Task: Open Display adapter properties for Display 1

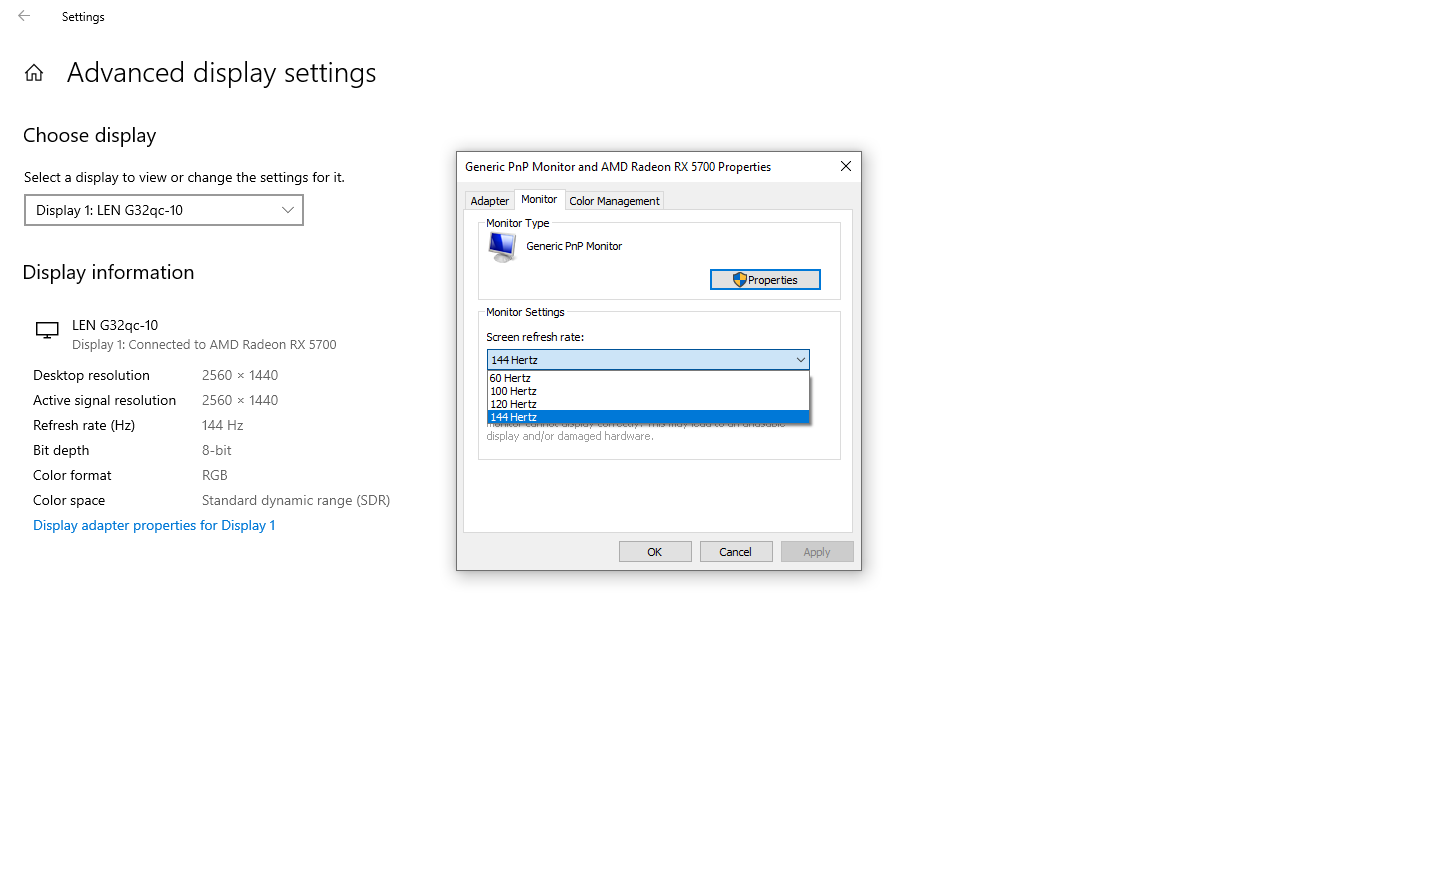Action: [154, 525]
